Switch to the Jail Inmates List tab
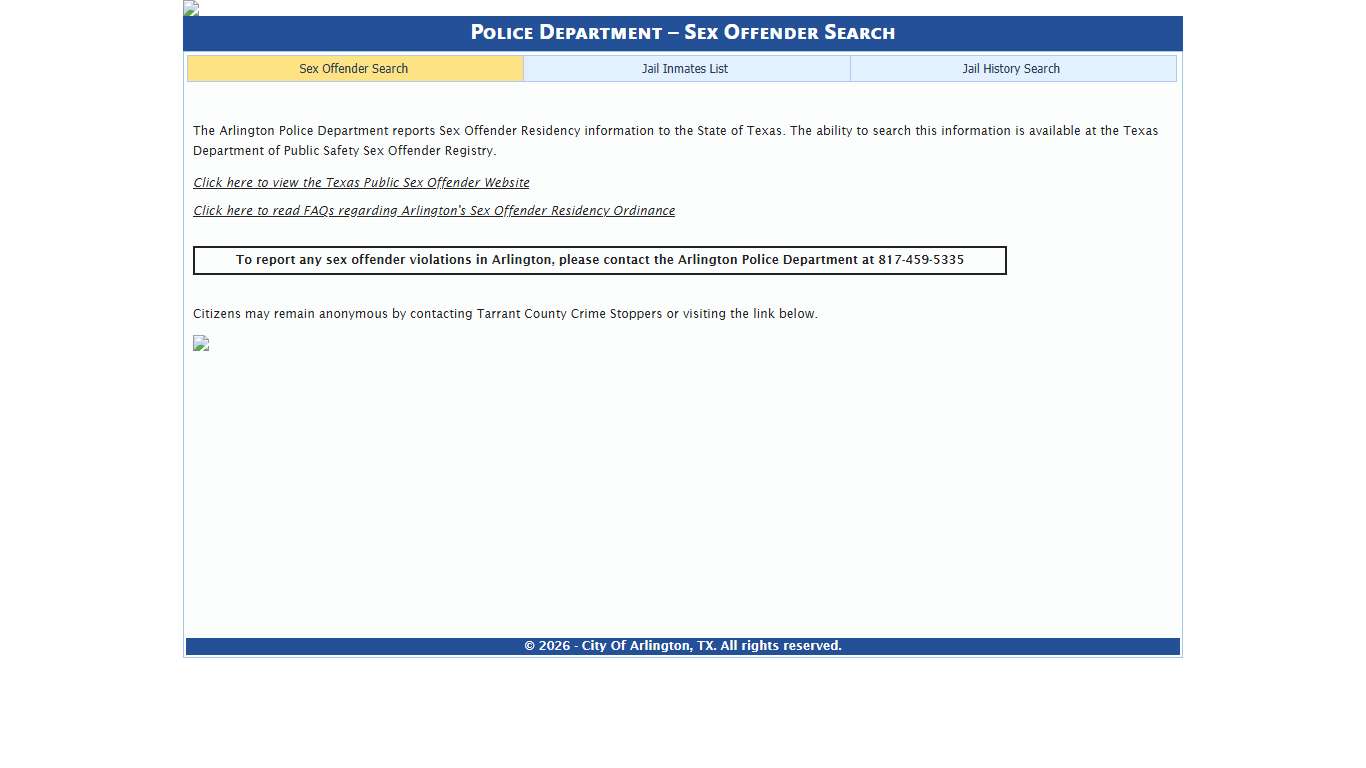The width and height of the screenshot is (1366, 768). (x=685, y=69)
